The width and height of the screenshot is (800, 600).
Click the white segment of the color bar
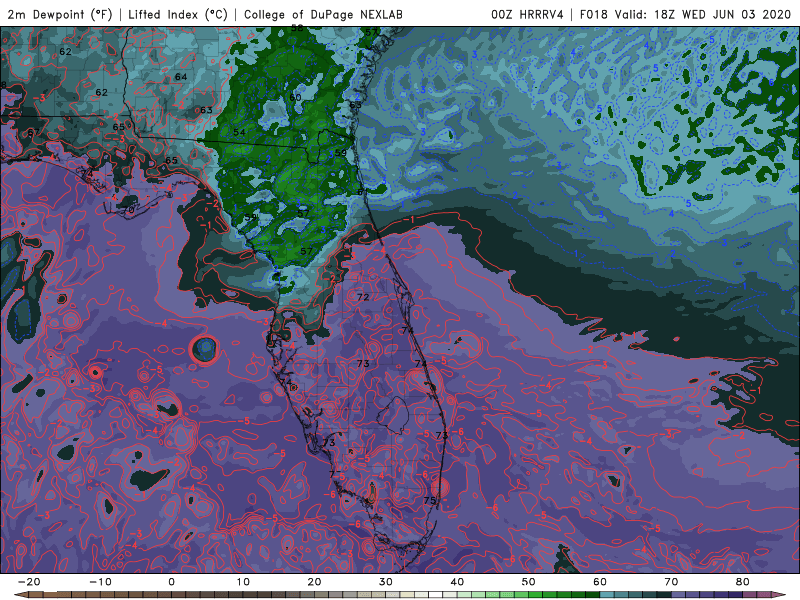436,595
